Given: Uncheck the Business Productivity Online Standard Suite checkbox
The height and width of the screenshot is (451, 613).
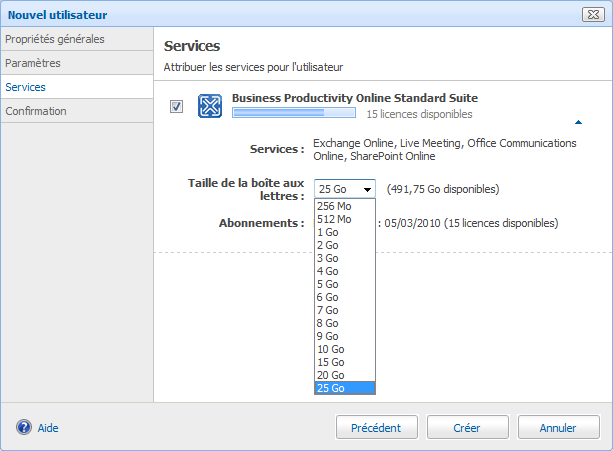Looking at the screenshot, I should [177, 106].
